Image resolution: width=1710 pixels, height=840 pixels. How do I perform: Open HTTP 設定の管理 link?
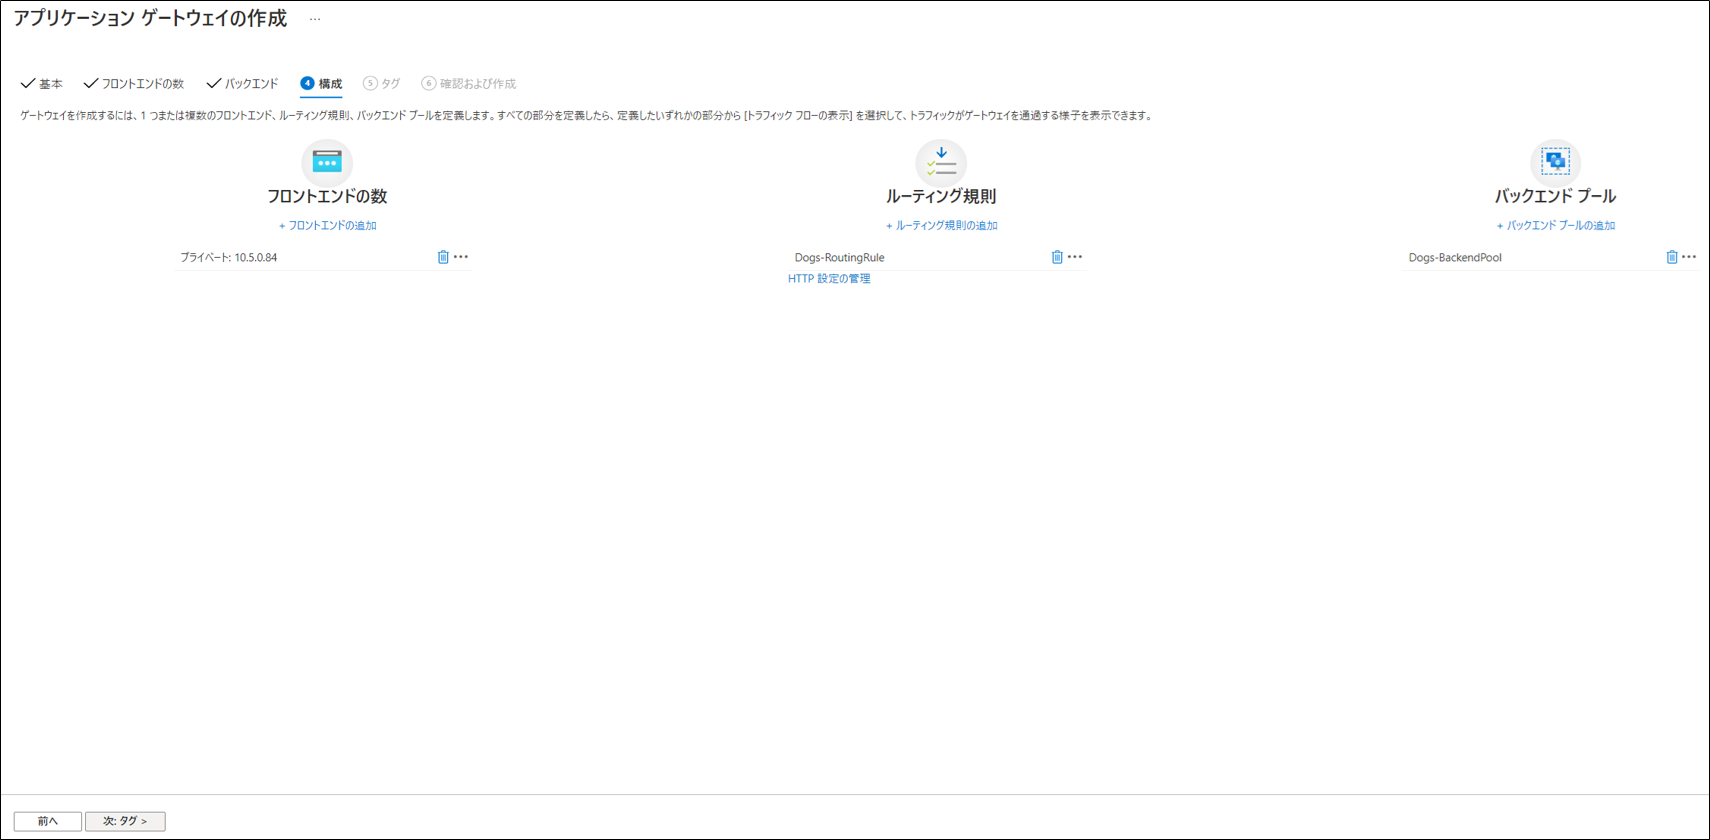point(829,279)
